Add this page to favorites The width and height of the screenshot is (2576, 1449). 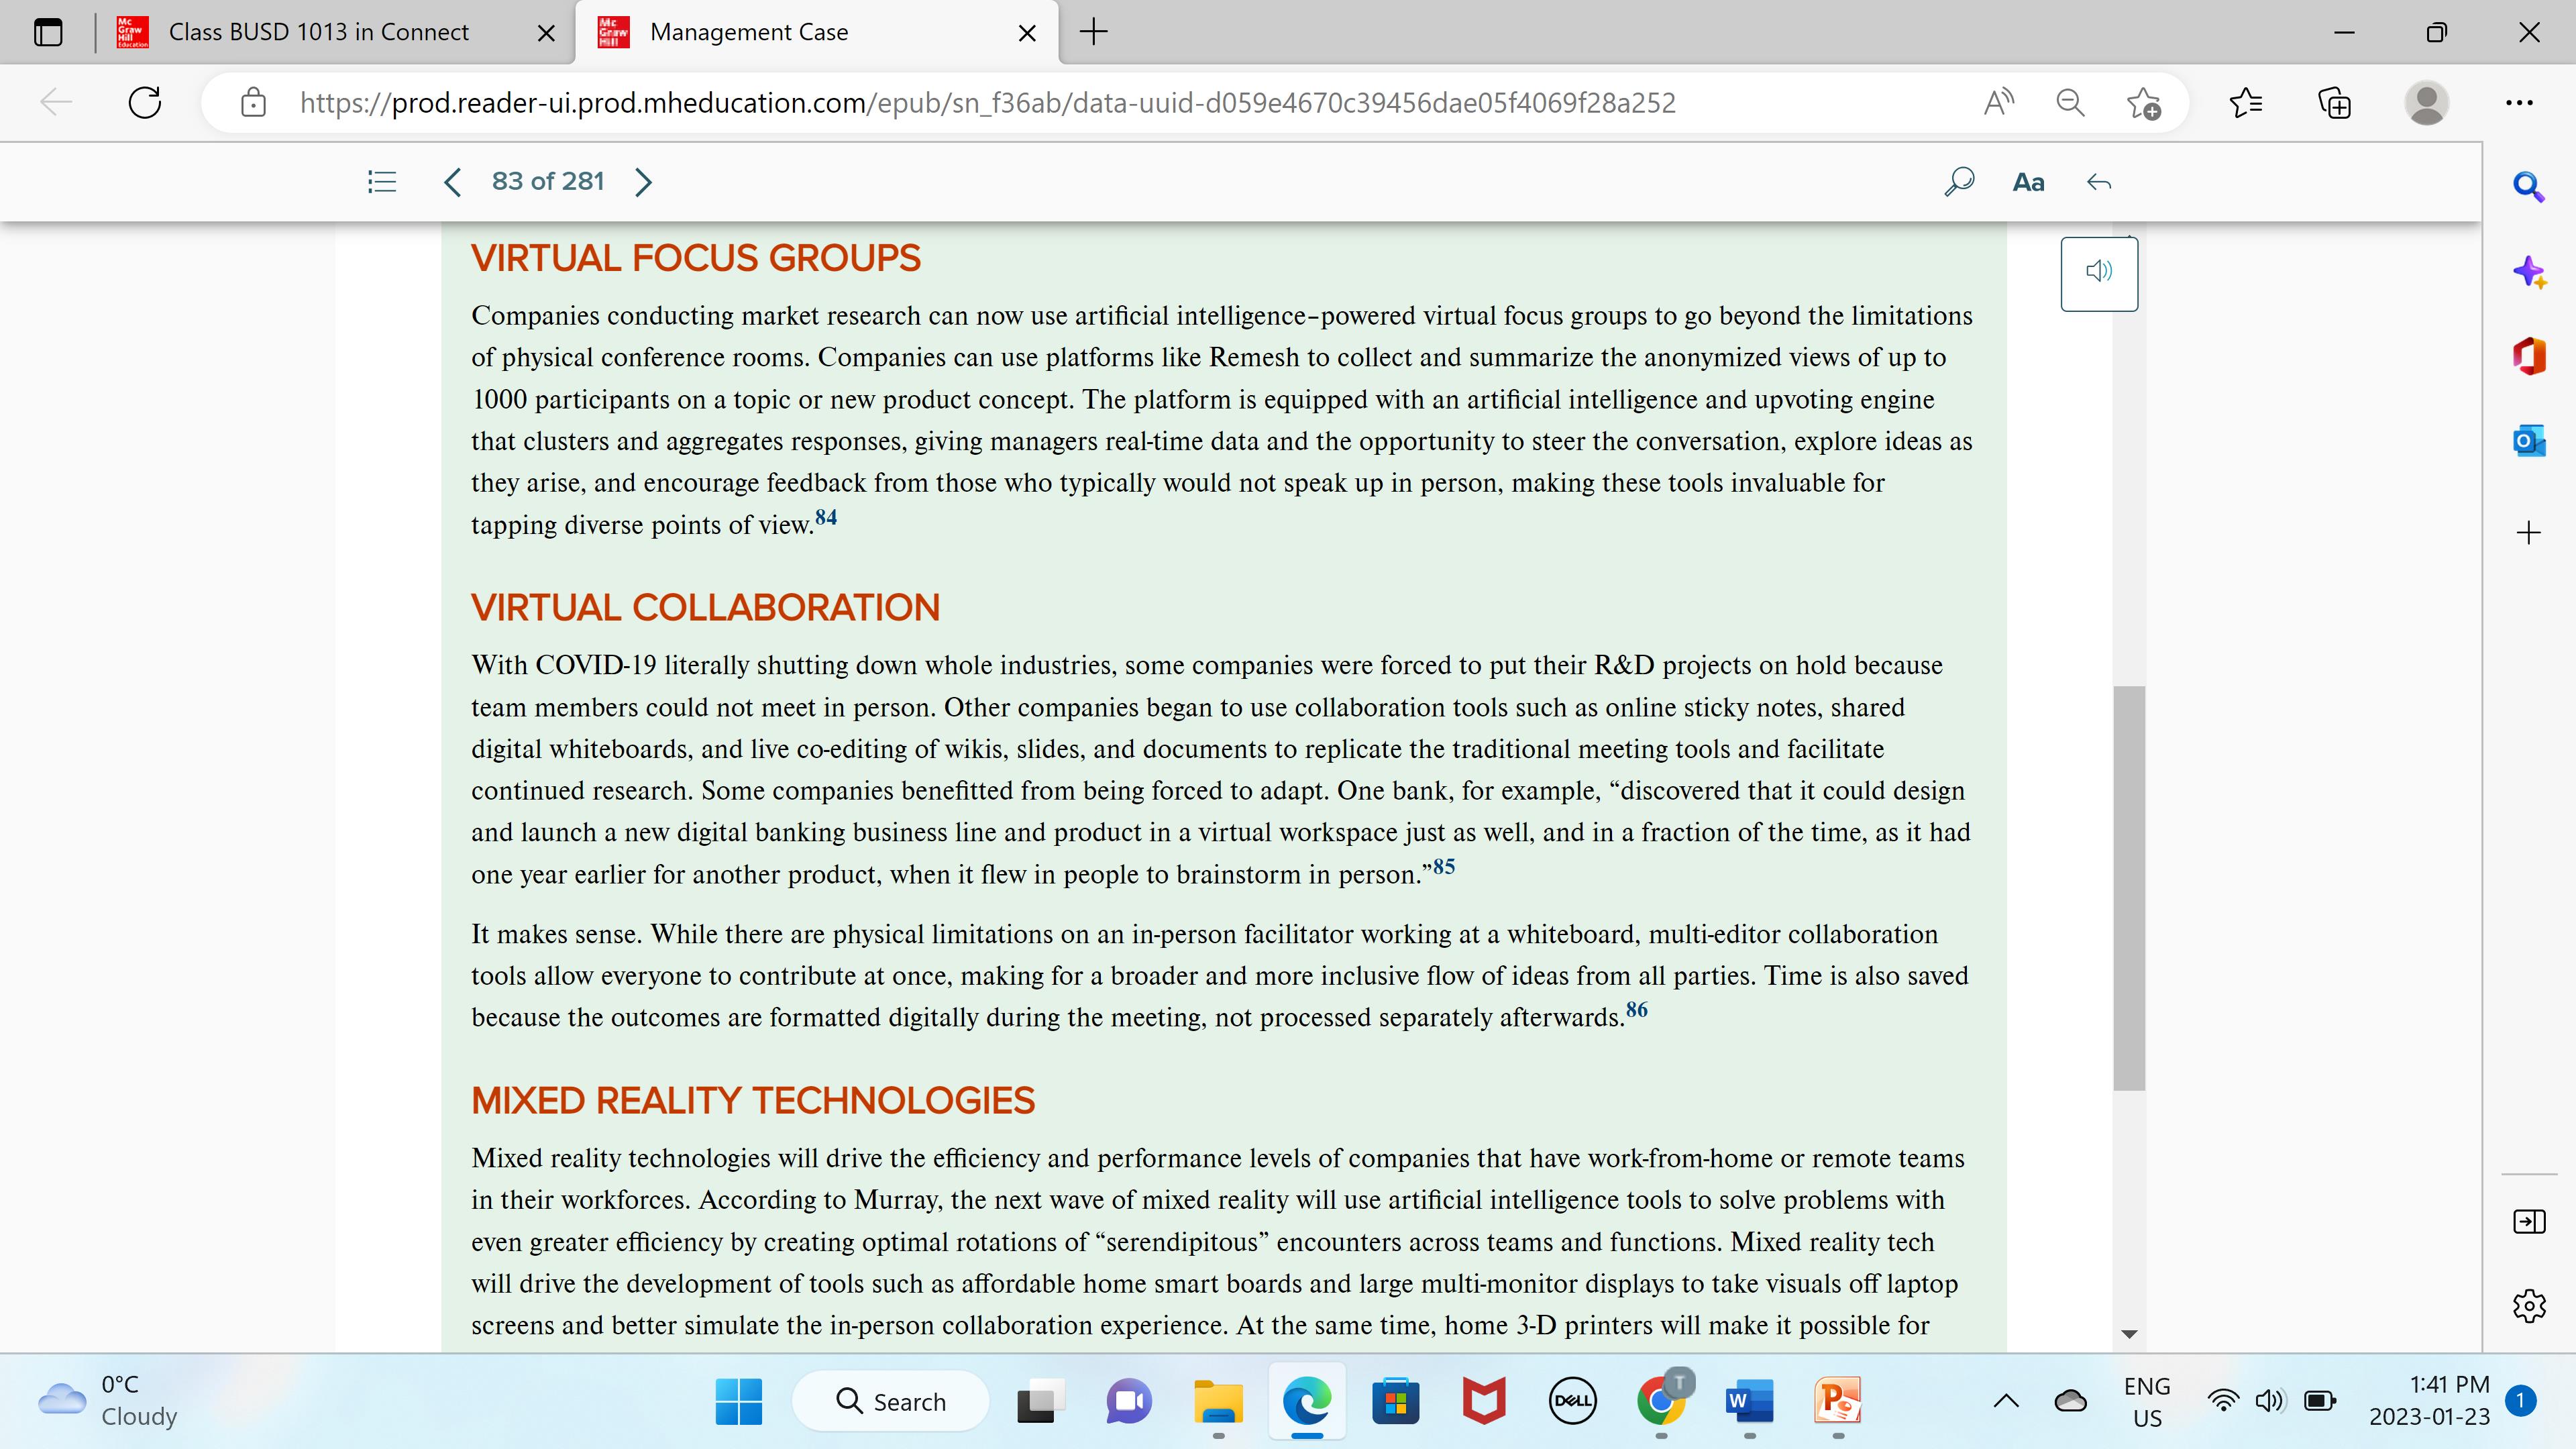click(2143, 102)
